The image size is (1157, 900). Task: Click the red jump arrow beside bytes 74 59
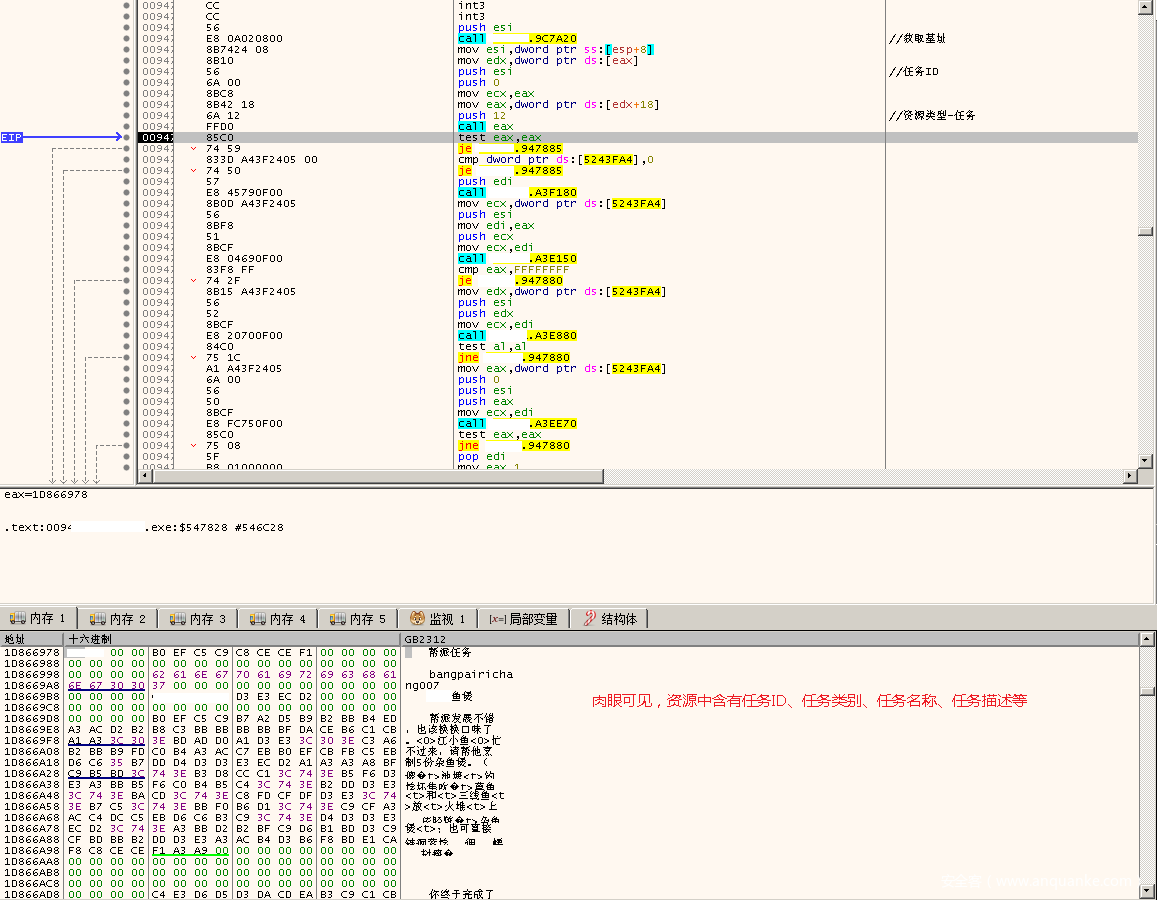click(195, 148)
